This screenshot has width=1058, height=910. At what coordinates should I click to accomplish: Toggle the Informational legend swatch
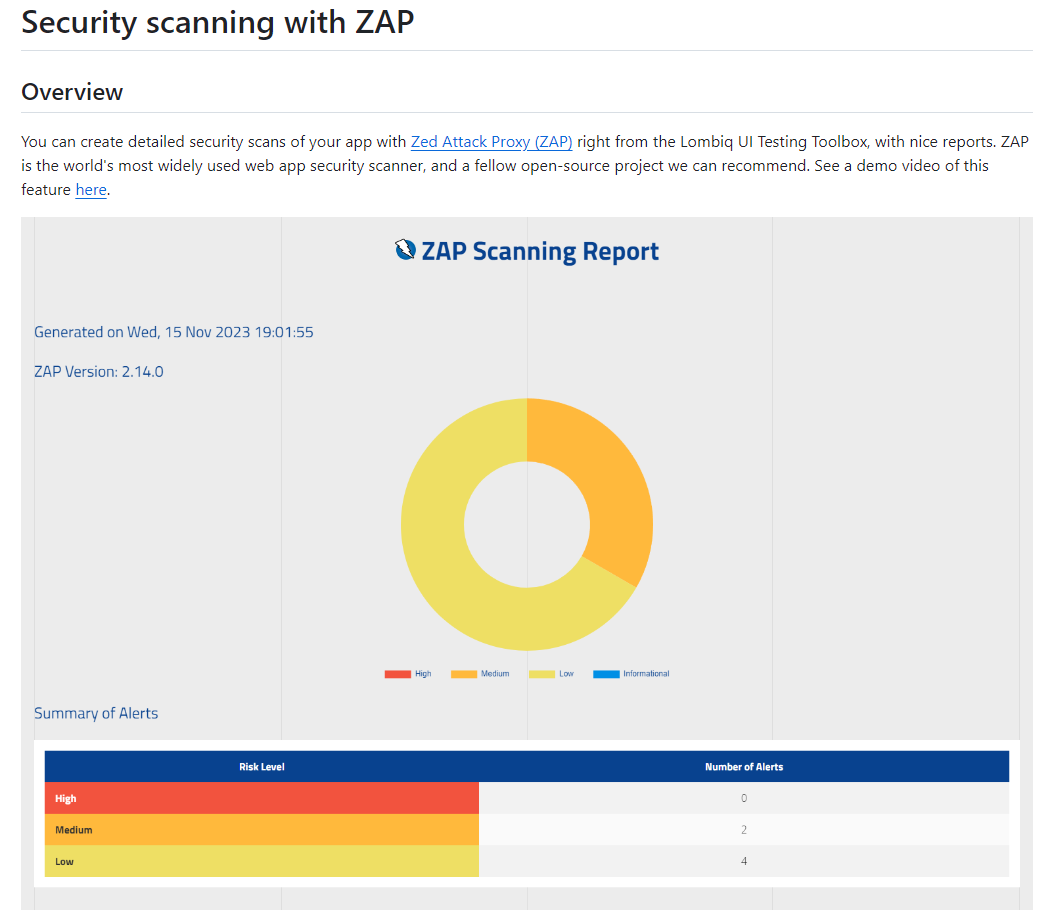[606, 674]
